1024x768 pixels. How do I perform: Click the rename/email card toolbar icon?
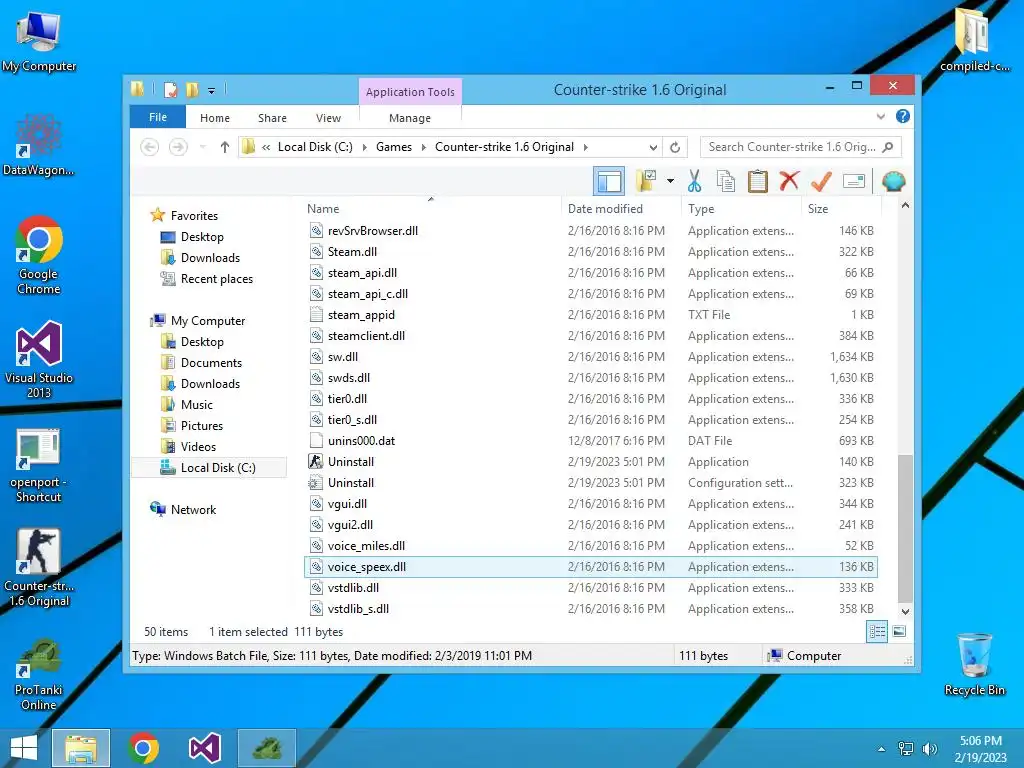854,181
